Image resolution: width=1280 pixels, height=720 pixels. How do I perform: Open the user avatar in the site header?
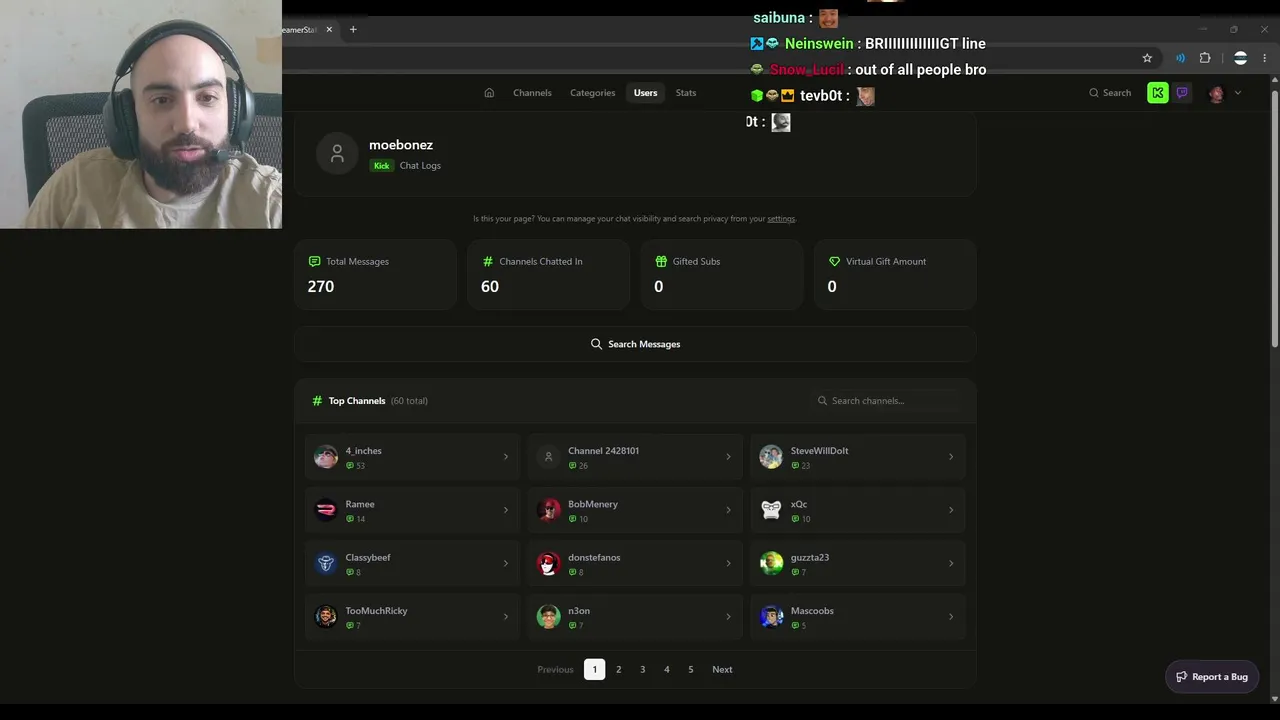click(x=1216, y=93)
